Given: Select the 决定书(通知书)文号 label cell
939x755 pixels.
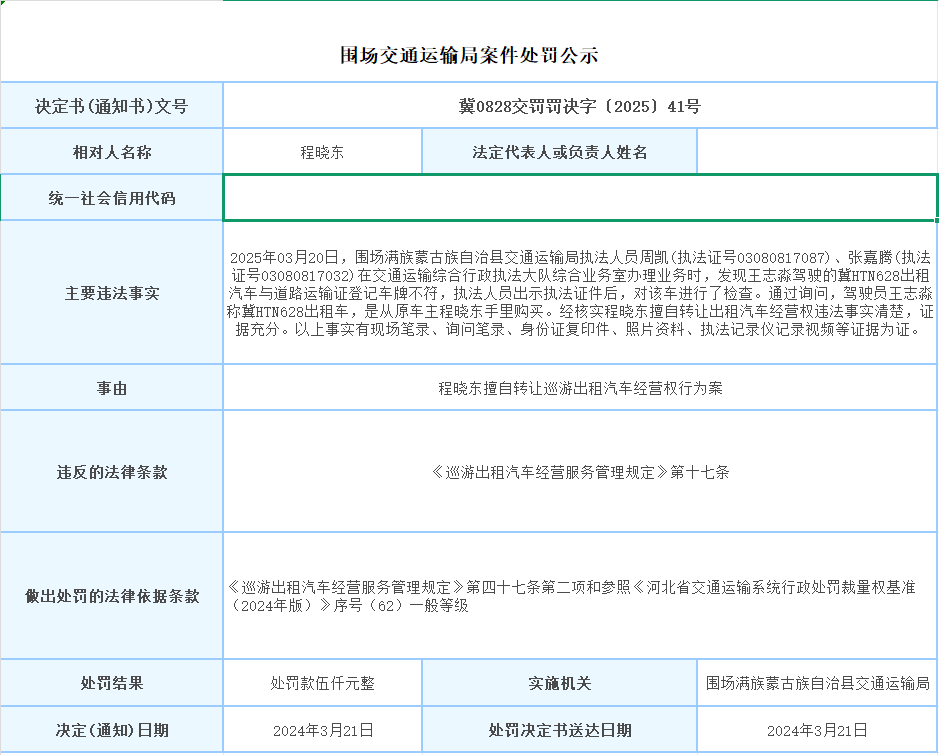Looking at the screenshot, I should (x=111, y=106).
